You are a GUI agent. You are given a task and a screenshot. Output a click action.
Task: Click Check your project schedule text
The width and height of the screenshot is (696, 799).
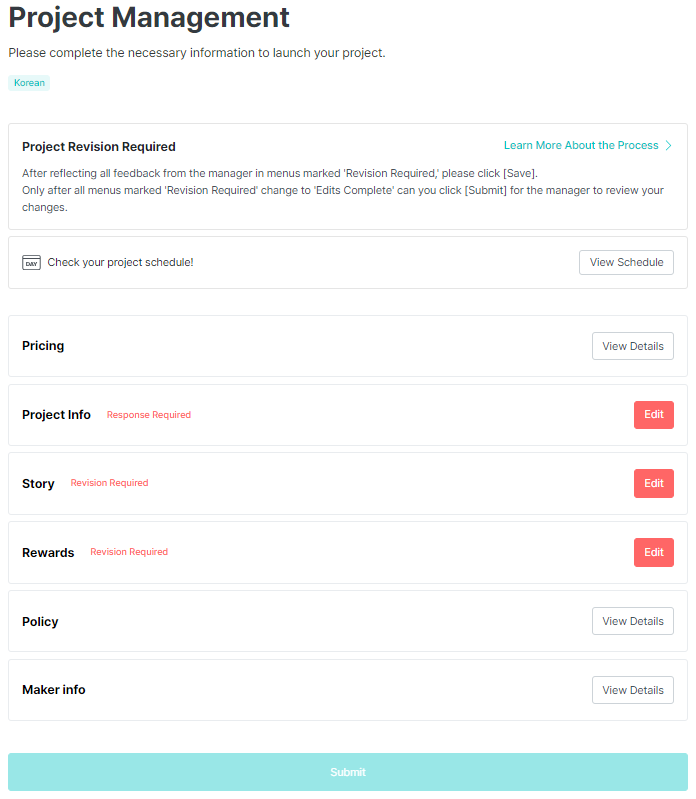tap(120, 263)
